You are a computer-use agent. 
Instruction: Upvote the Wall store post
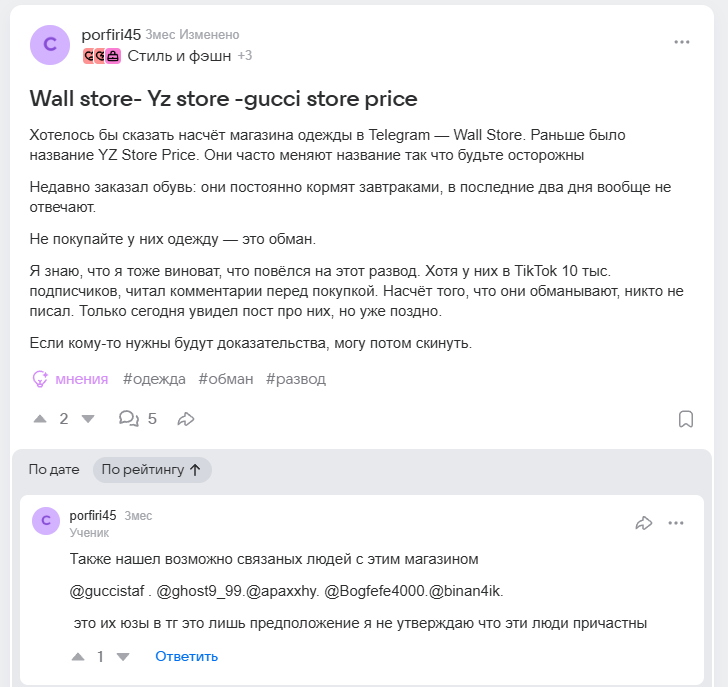click(40, 419)
